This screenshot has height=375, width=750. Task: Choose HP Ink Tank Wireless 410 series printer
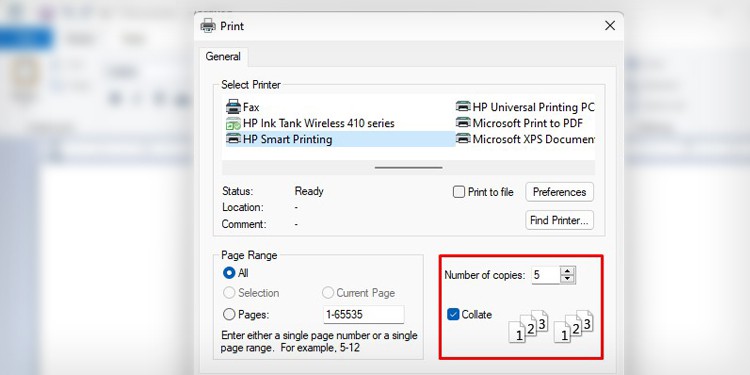[x=310, y=123]
